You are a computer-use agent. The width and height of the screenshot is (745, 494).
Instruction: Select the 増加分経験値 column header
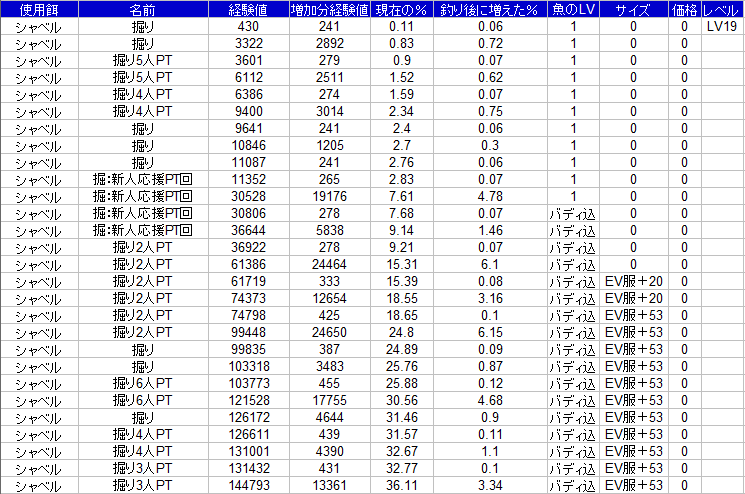coord(322,9)
